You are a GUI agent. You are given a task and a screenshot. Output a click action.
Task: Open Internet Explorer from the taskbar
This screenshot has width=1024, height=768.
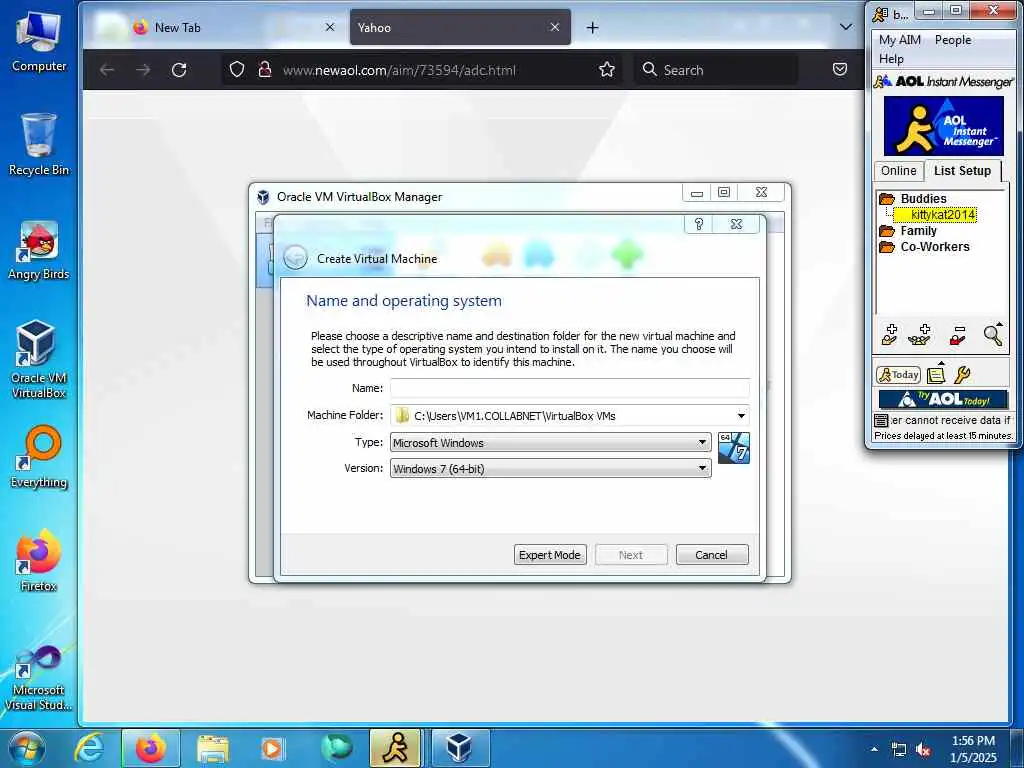tap(89, 748)
